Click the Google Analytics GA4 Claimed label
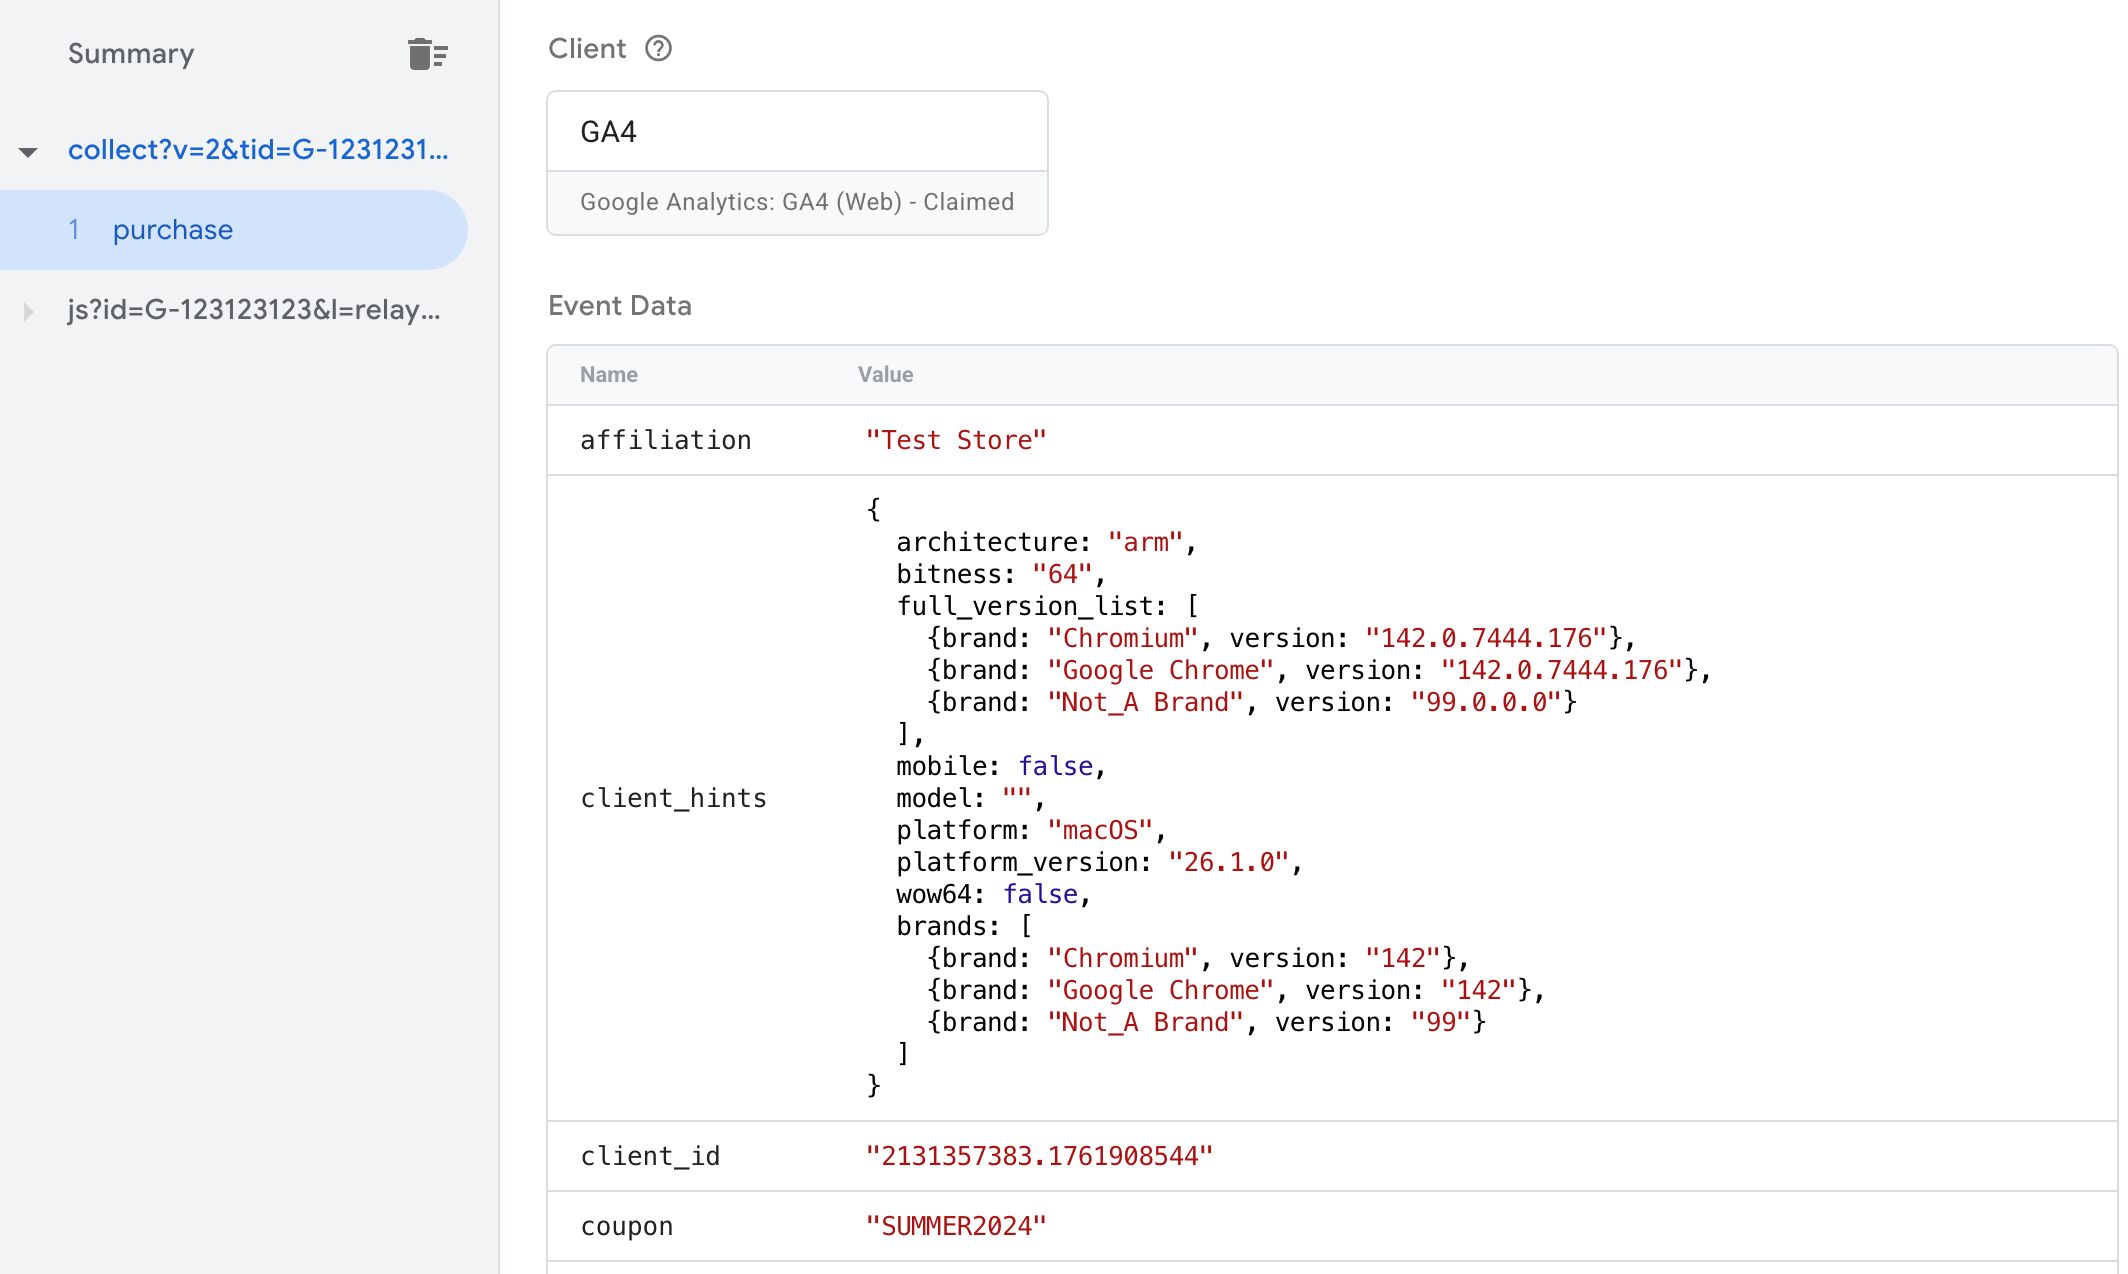The image size is (2128, 1274). pyautogui.click(x=796, y=202)
